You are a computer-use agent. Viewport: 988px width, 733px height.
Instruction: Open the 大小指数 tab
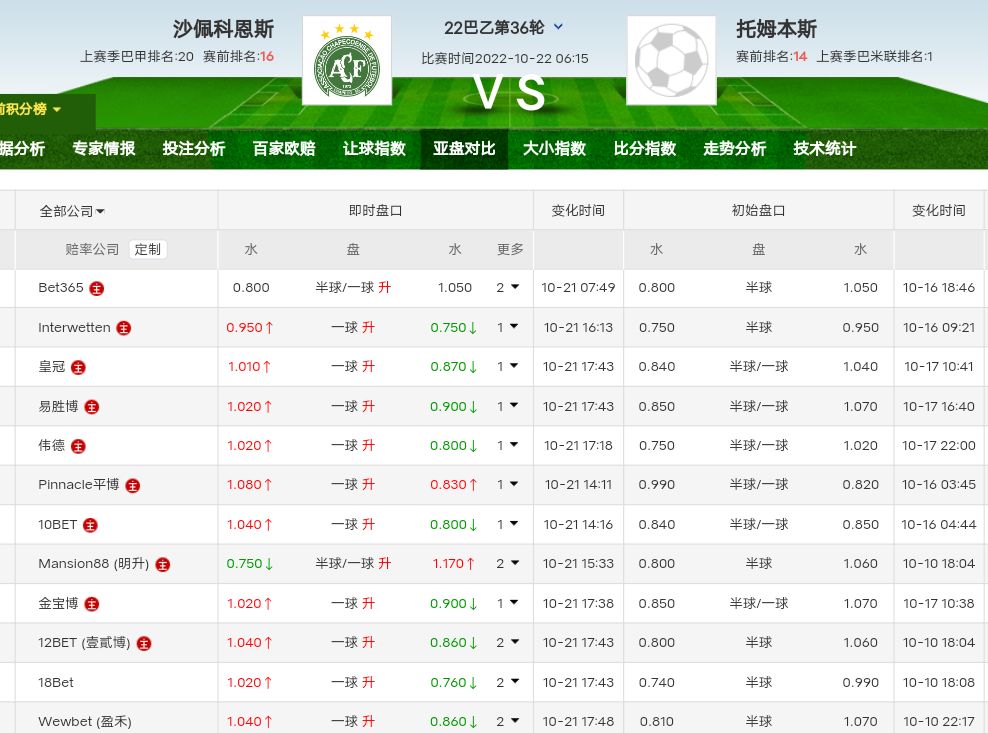point(554,149)
